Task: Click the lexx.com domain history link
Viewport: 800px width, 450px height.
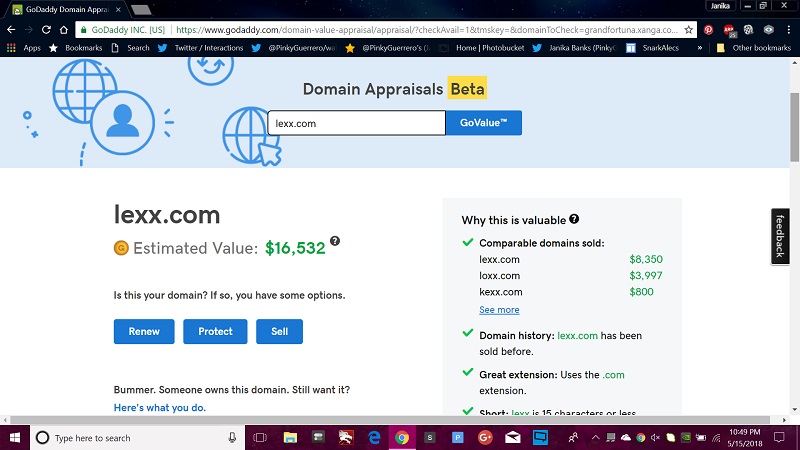Action: [x=577, y=336]
